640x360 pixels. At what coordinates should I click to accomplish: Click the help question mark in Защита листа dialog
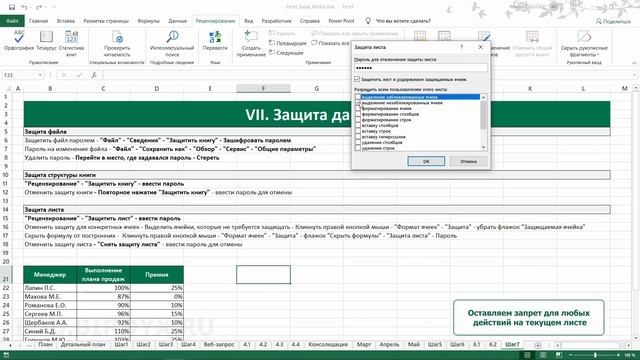coord(462,47)
